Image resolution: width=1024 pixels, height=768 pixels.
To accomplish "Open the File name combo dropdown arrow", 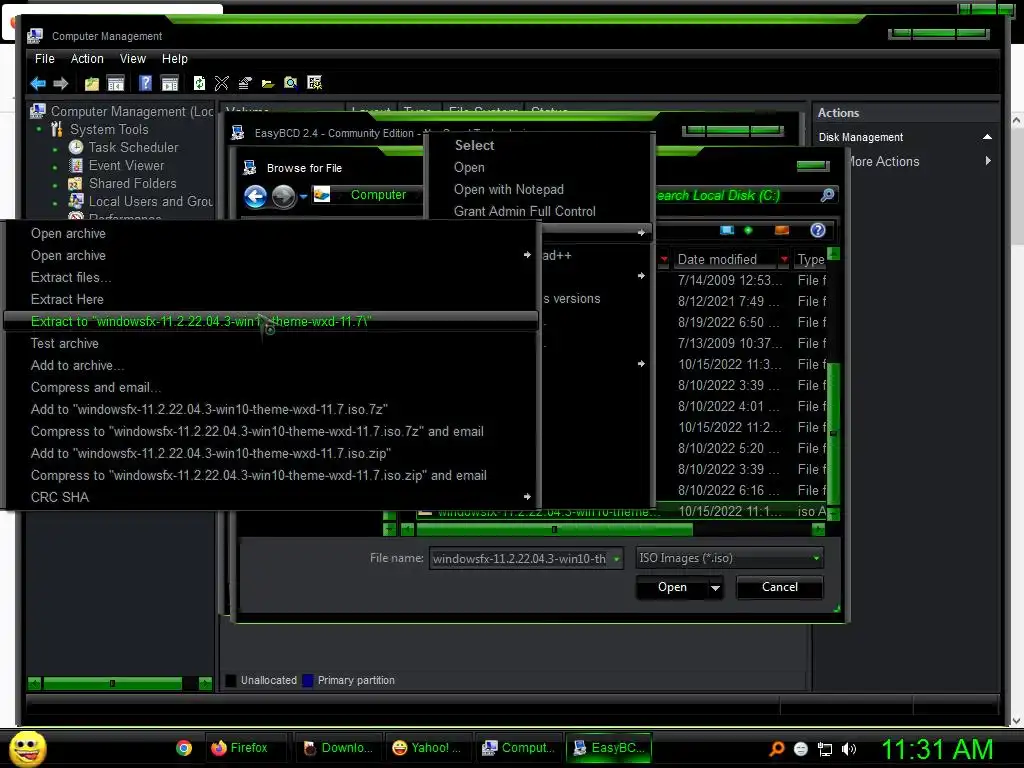I will coord(616,559).
